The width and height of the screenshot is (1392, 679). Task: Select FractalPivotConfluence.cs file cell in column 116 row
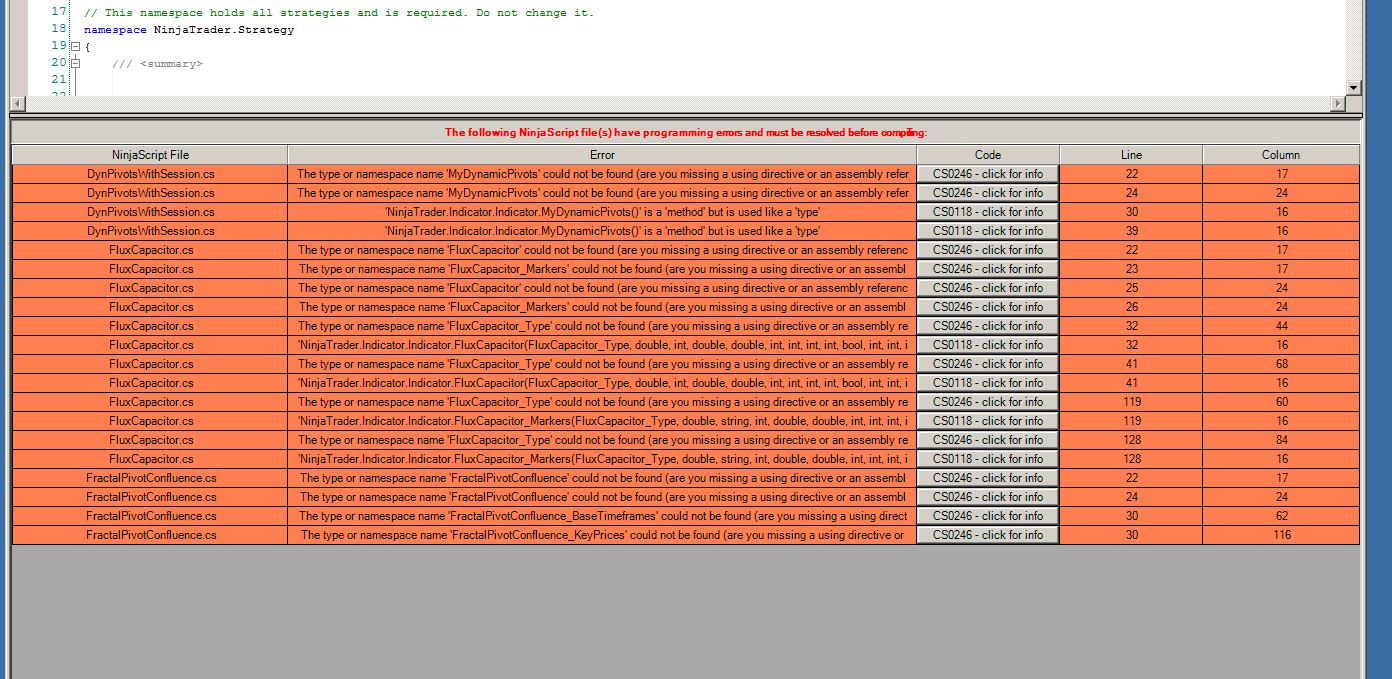click(x=150, y=535)
